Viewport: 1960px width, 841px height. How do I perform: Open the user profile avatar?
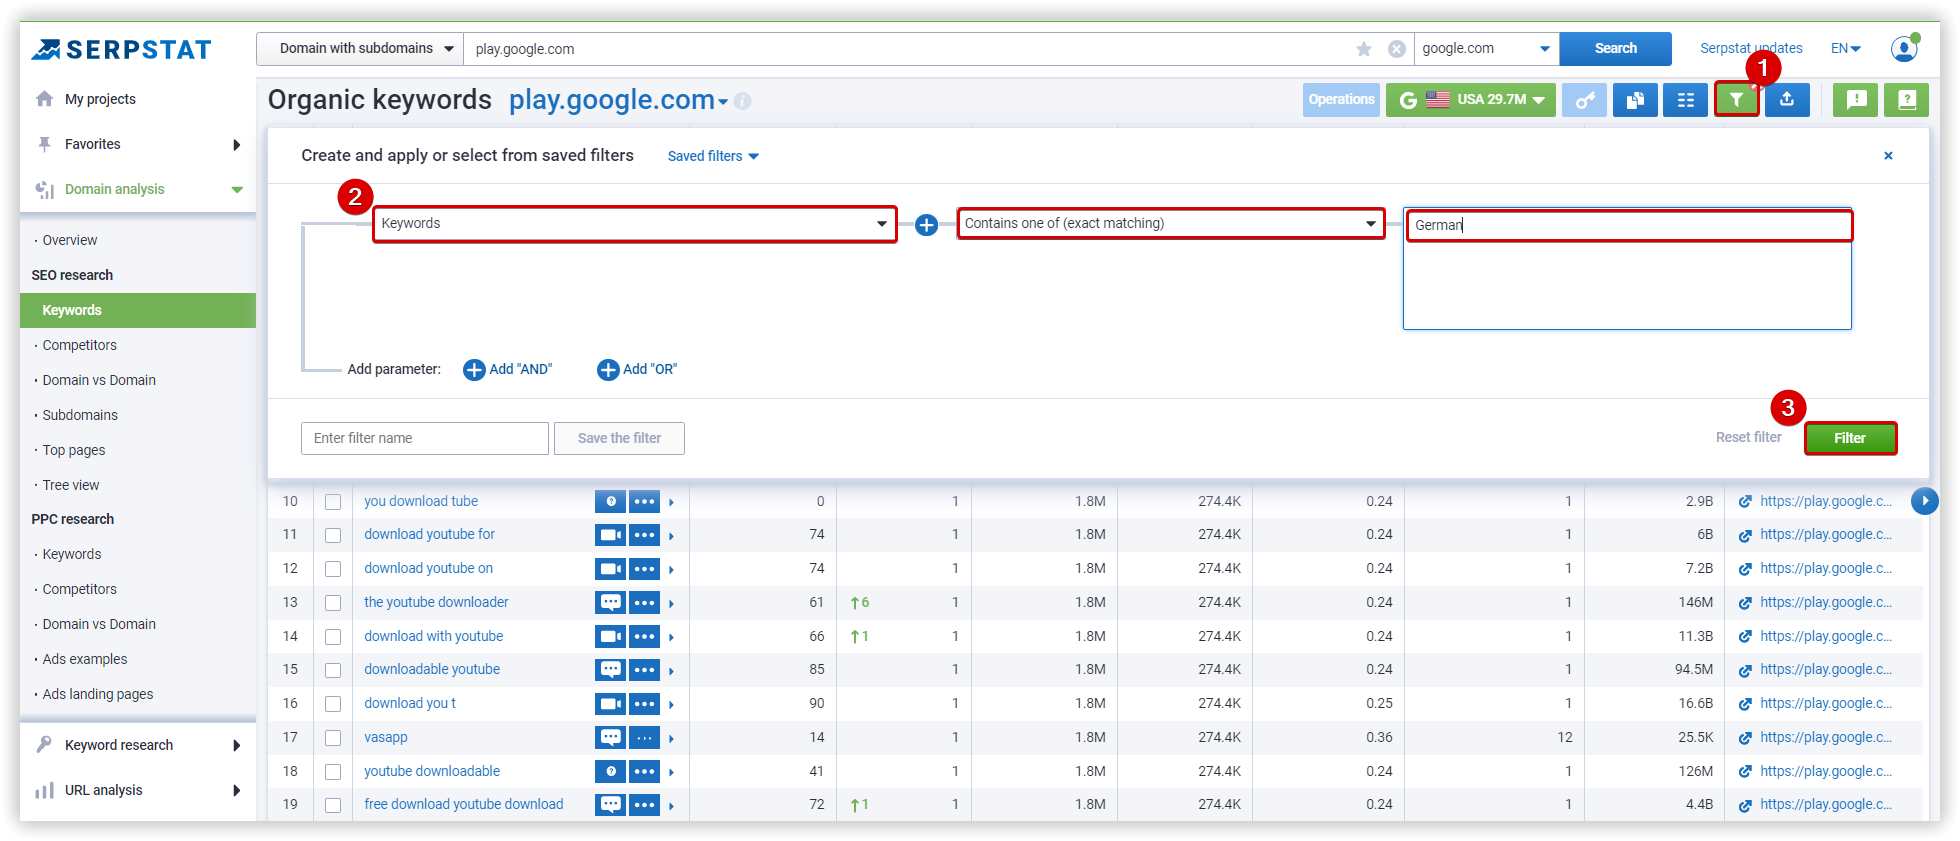[x=1904, y=48]
